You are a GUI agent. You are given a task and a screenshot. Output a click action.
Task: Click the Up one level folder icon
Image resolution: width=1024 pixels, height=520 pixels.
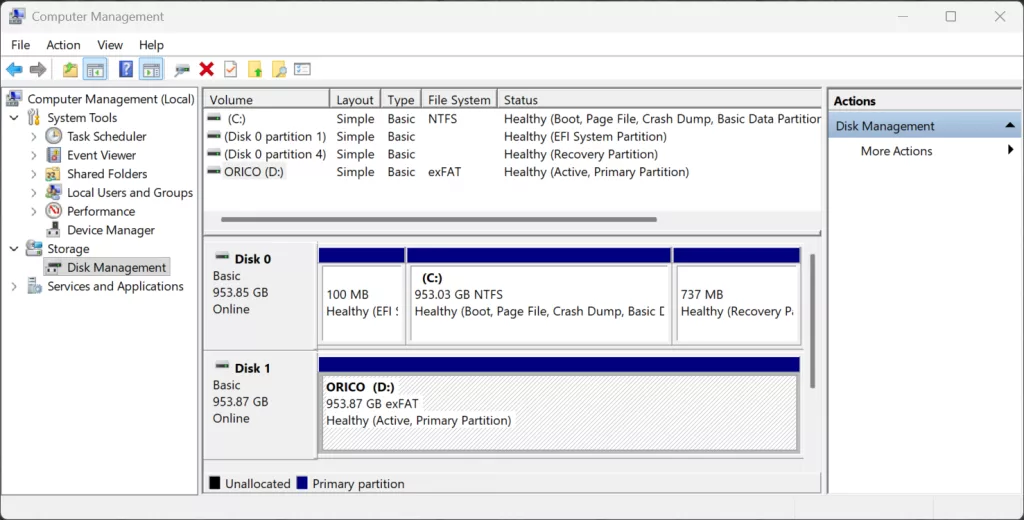click(69, 69)
